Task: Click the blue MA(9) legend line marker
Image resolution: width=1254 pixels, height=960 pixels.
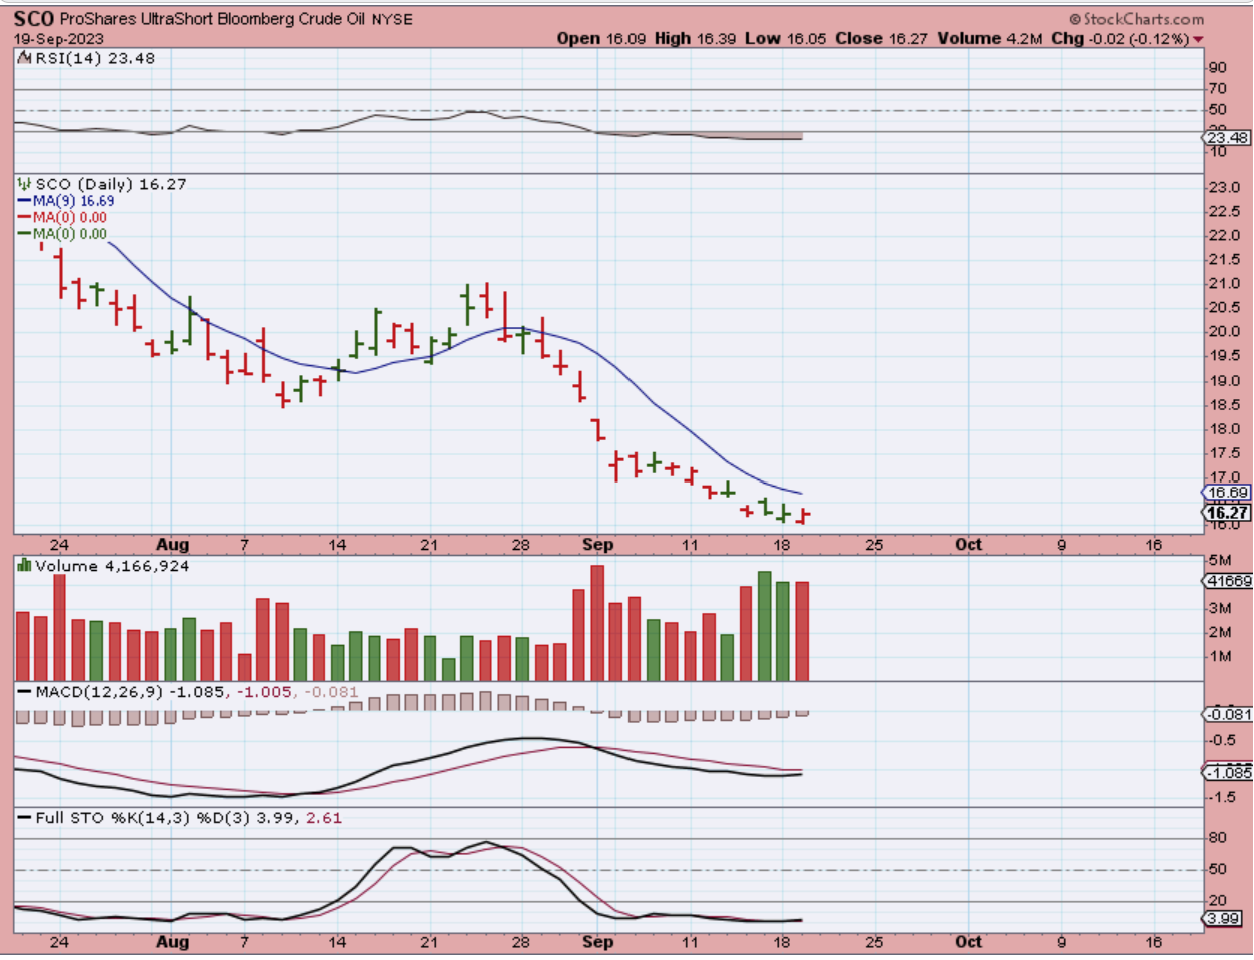Action: tap(25, 201)
